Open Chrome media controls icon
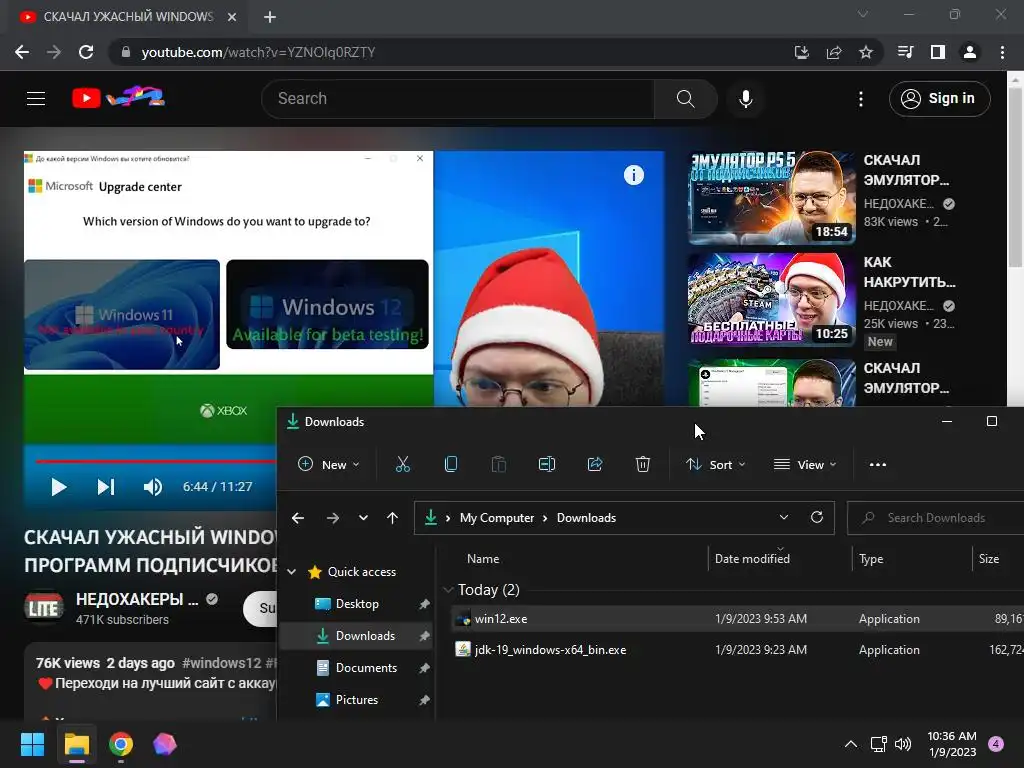The height and width of the screenshot is (768, 1024). pyautogui.click(x=905, y=52)
